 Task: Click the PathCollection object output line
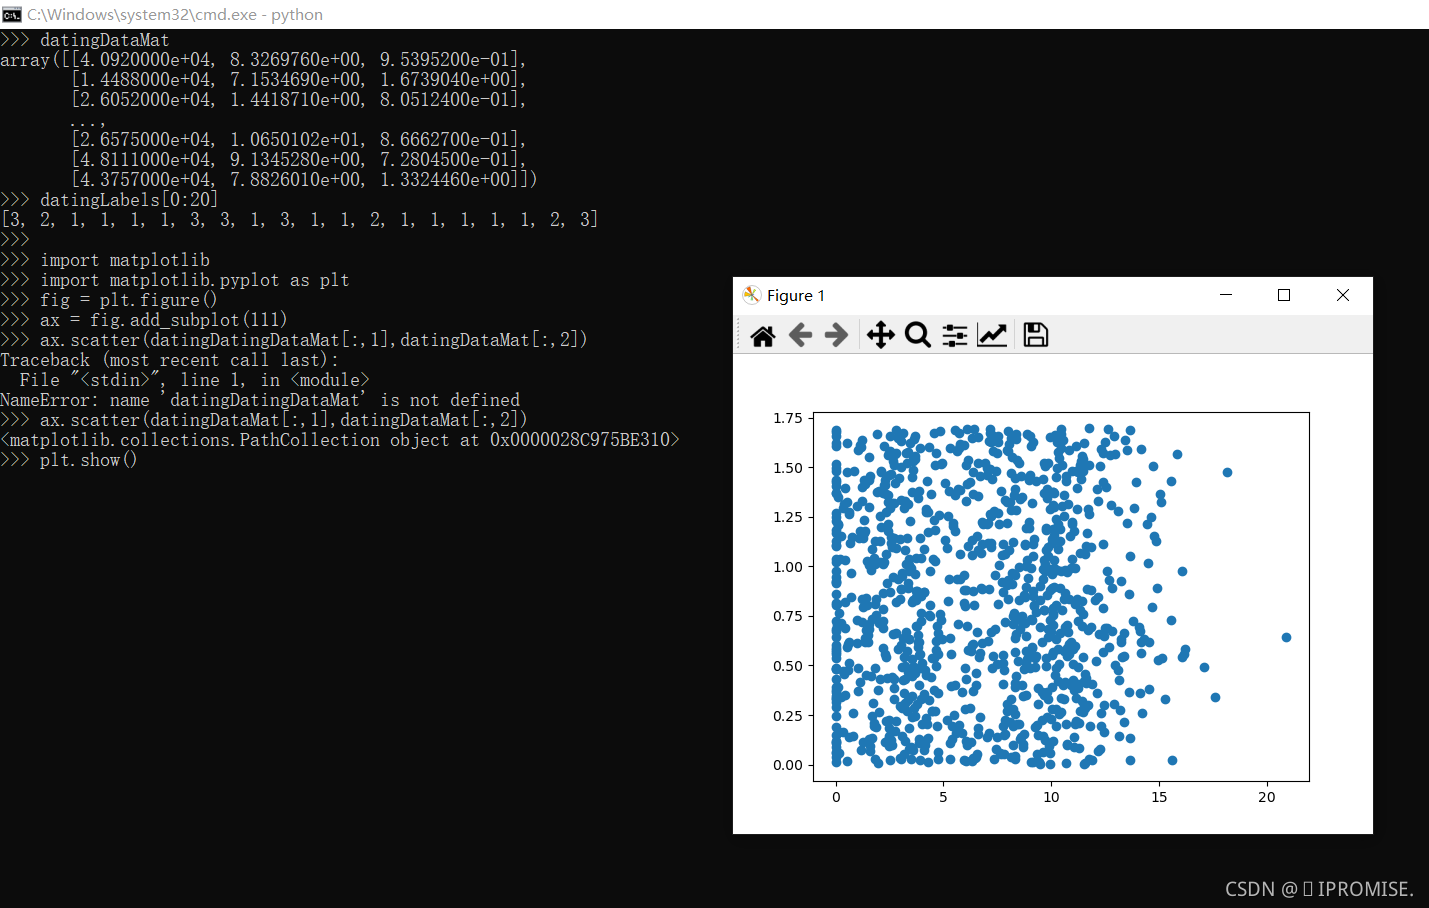point(340,440)
